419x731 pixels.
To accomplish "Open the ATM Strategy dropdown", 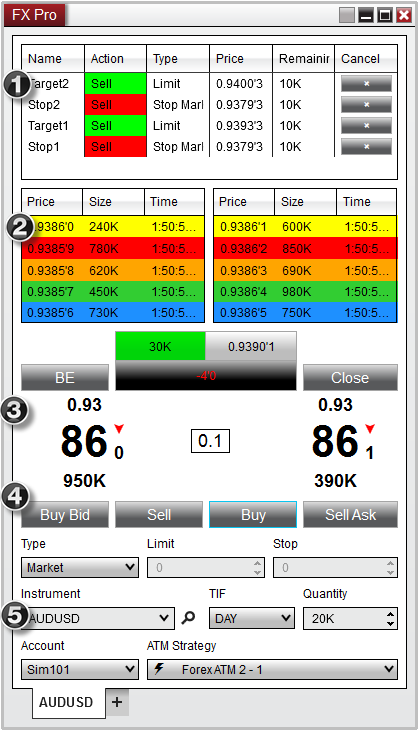I will pos(272,669).
